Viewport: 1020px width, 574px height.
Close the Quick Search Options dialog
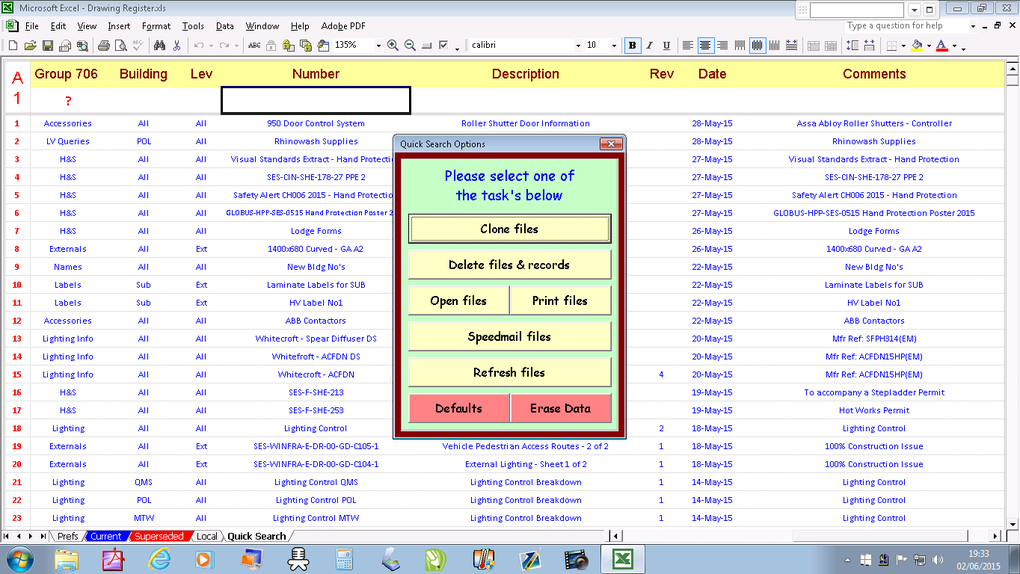[x=611, y=144]
